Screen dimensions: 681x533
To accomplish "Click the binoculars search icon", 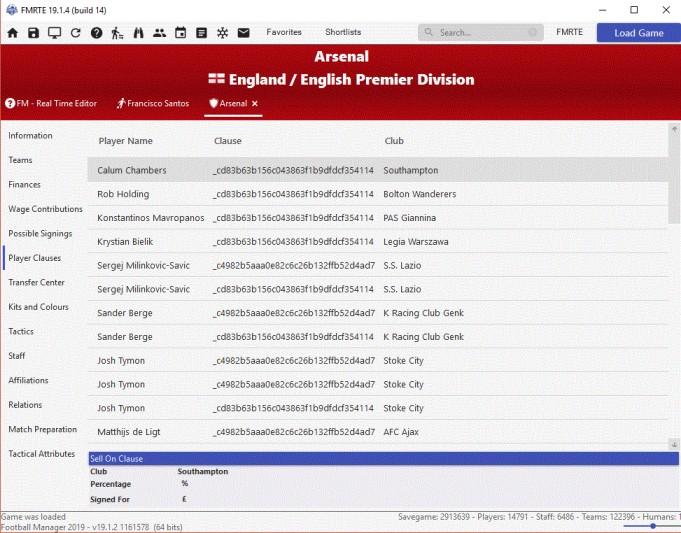I will 138,33.
